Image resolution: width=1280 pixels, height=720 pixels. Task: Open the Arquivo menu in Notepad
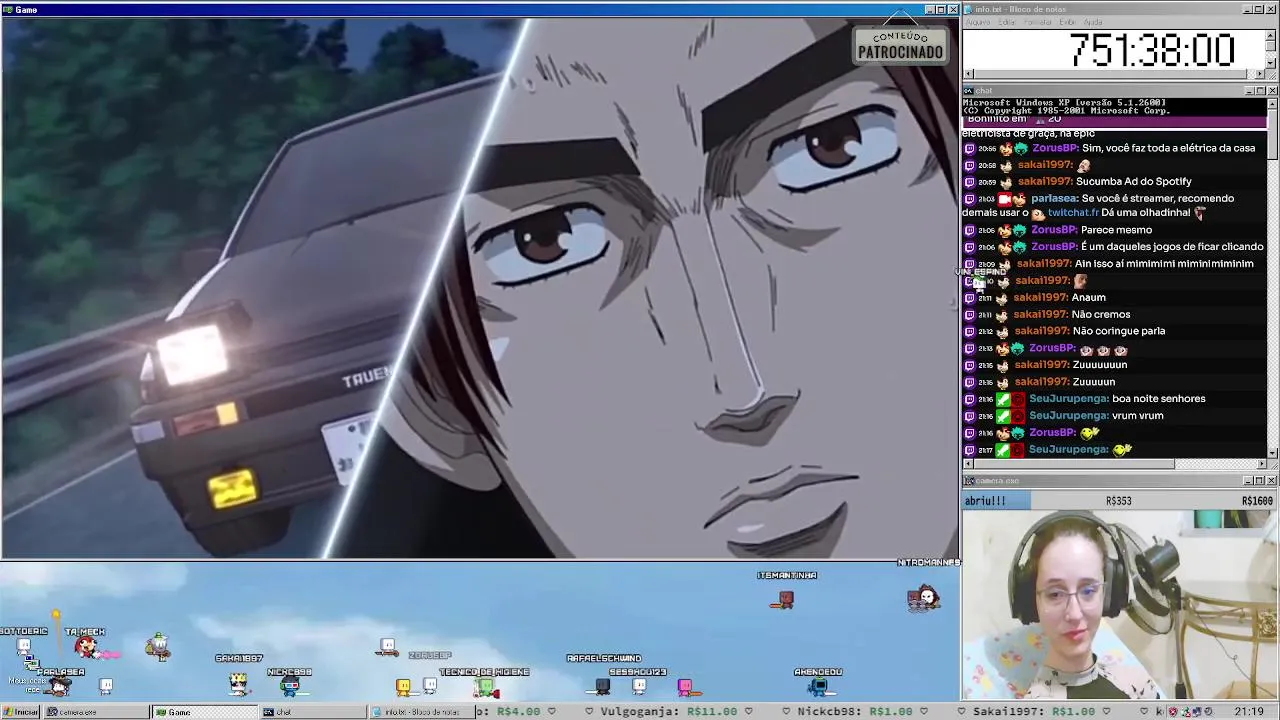978,22
